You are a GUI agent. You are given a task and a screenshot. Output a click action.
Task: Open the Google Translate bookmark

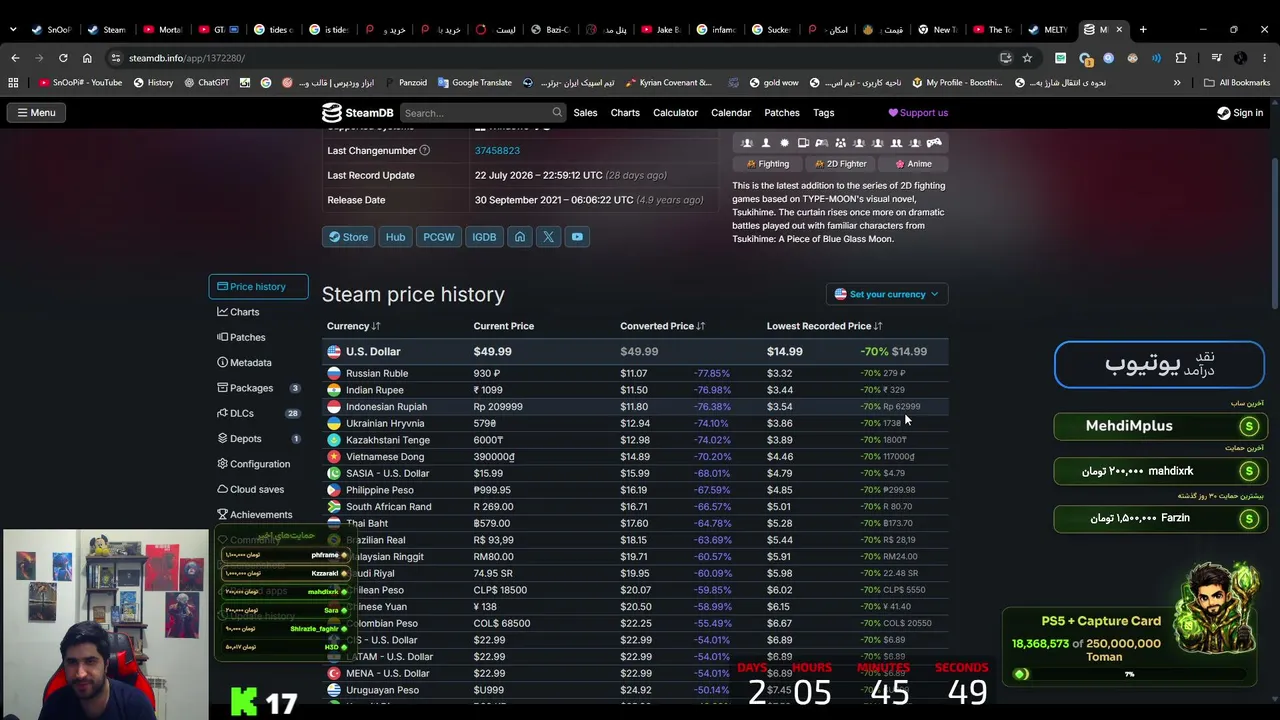(474, 83)
